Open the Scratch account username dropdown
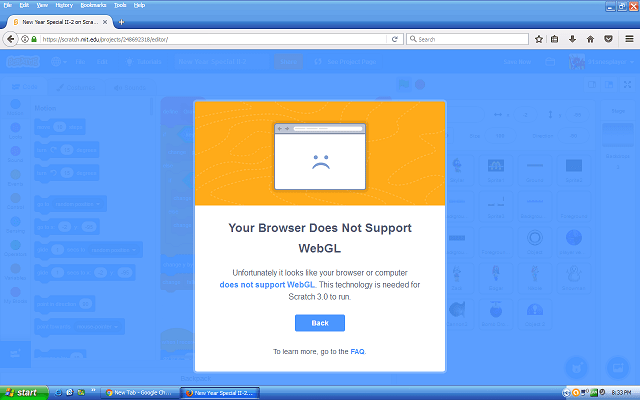640x400 pixels. tap(602, 62)
